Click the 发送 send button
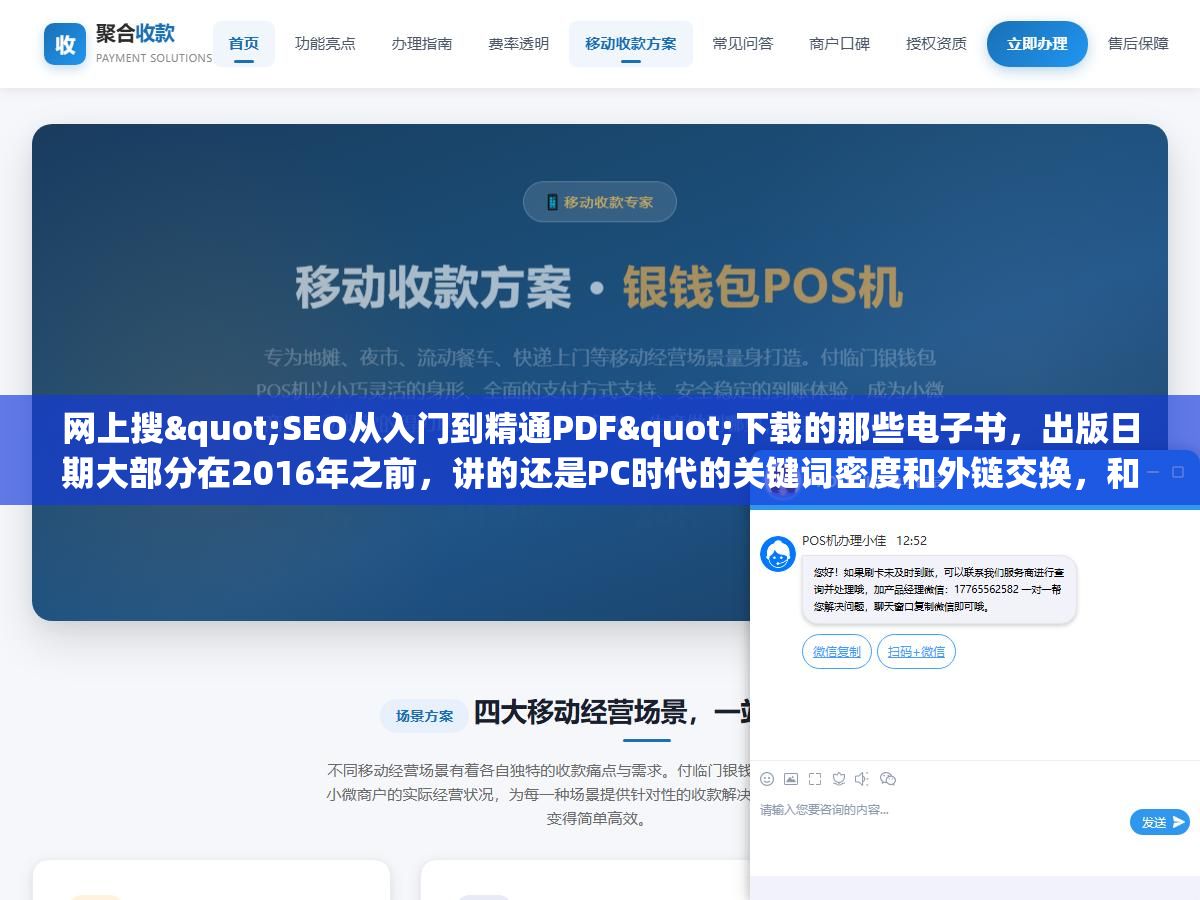Image resolution: width=1200 pixels, height=900 pixels. [1160, 822]
